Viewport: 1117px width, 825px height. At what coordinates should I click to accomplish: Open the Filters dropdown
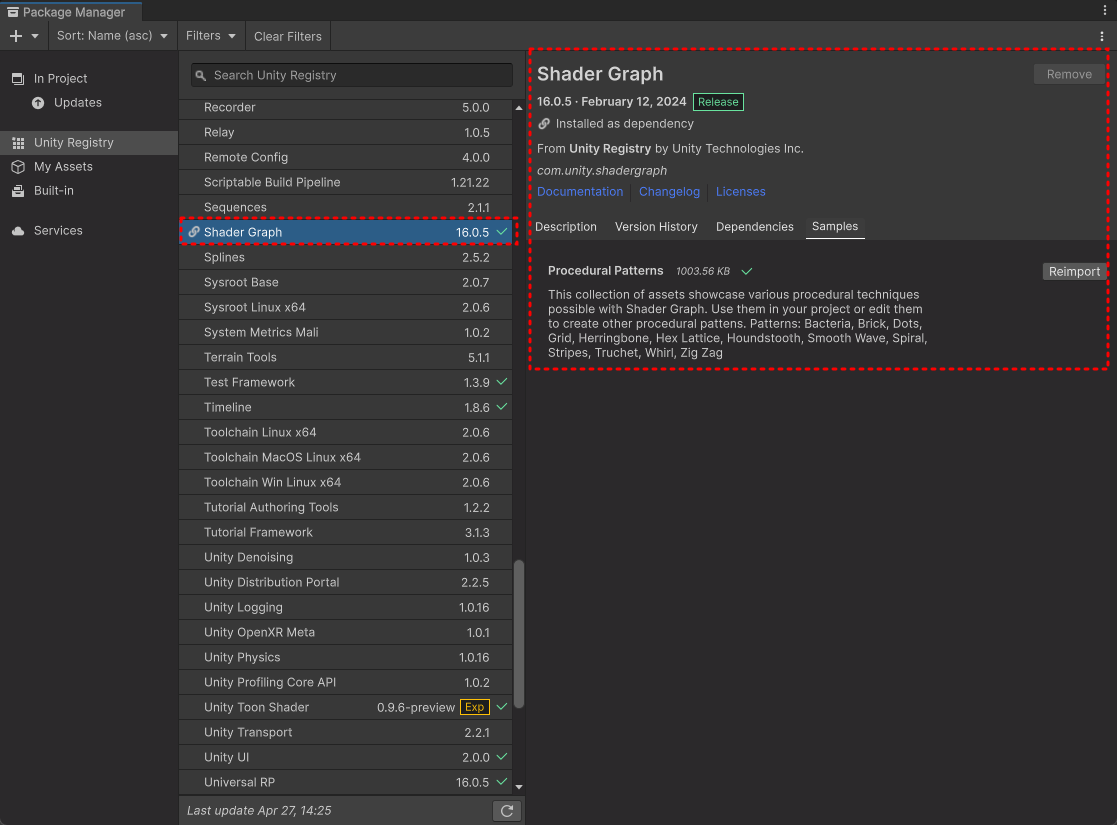coord(211,36)
